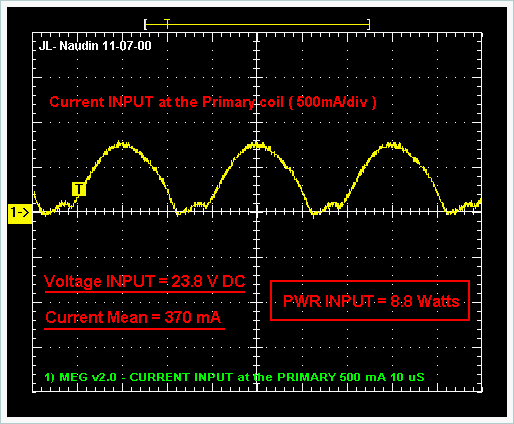Screen dimensions: 514x424
Task: Click the Voltage INPUT = 23.8 V DC label
Action: (x=145, y=281)
